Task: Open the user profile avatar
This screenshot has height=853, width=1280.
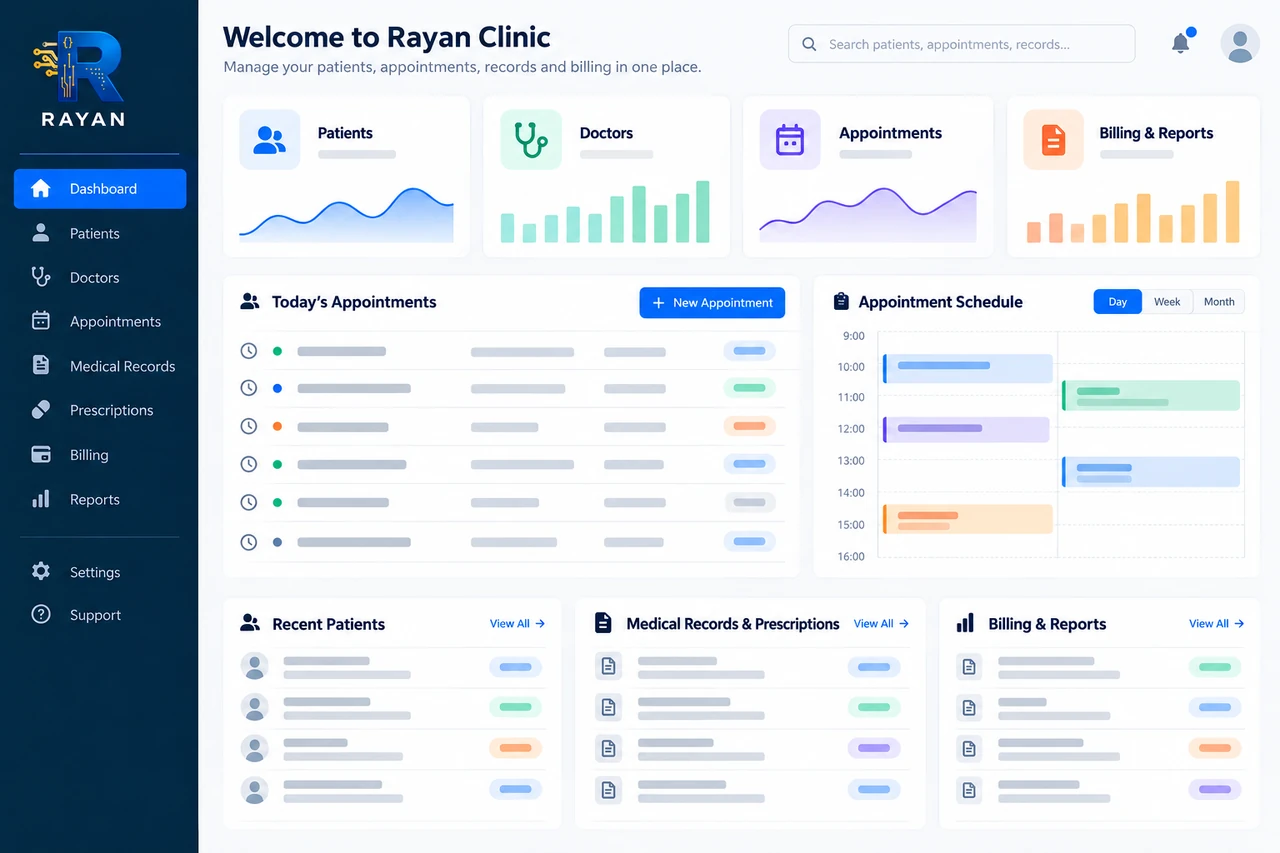Action: point(1240,44)
